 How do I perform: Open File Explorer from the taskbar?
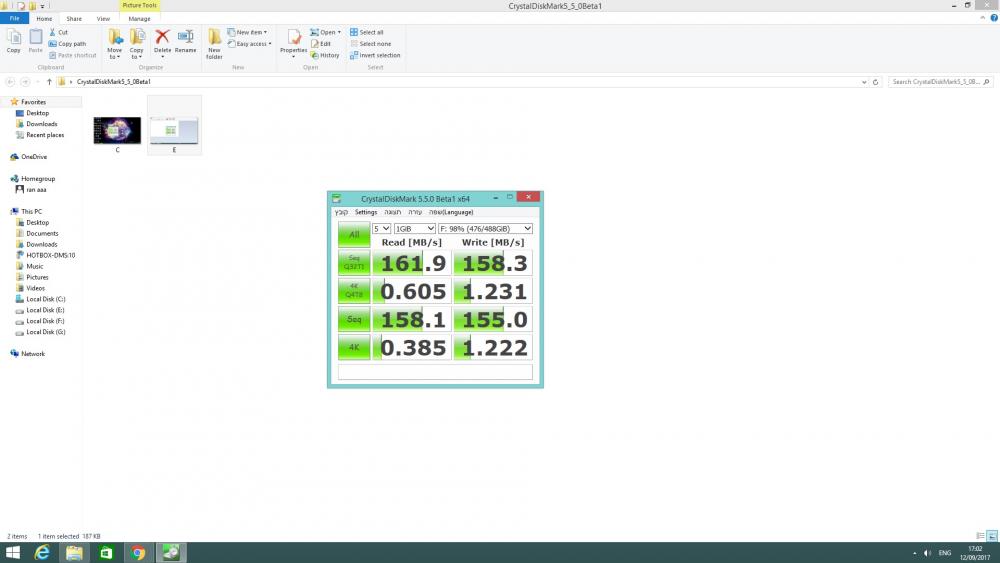[74, 553]
